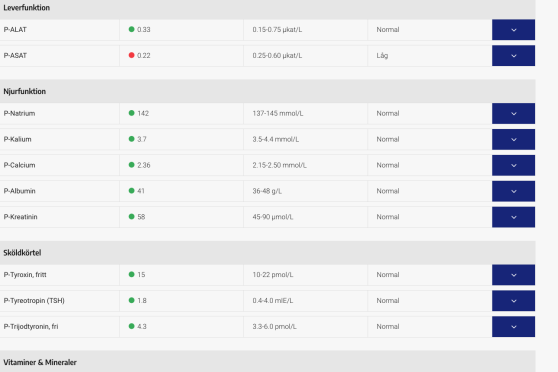
Task: Open P-Tyroxin, fritt details chevron
Action: pyautogui.click(x=513, y=275)
